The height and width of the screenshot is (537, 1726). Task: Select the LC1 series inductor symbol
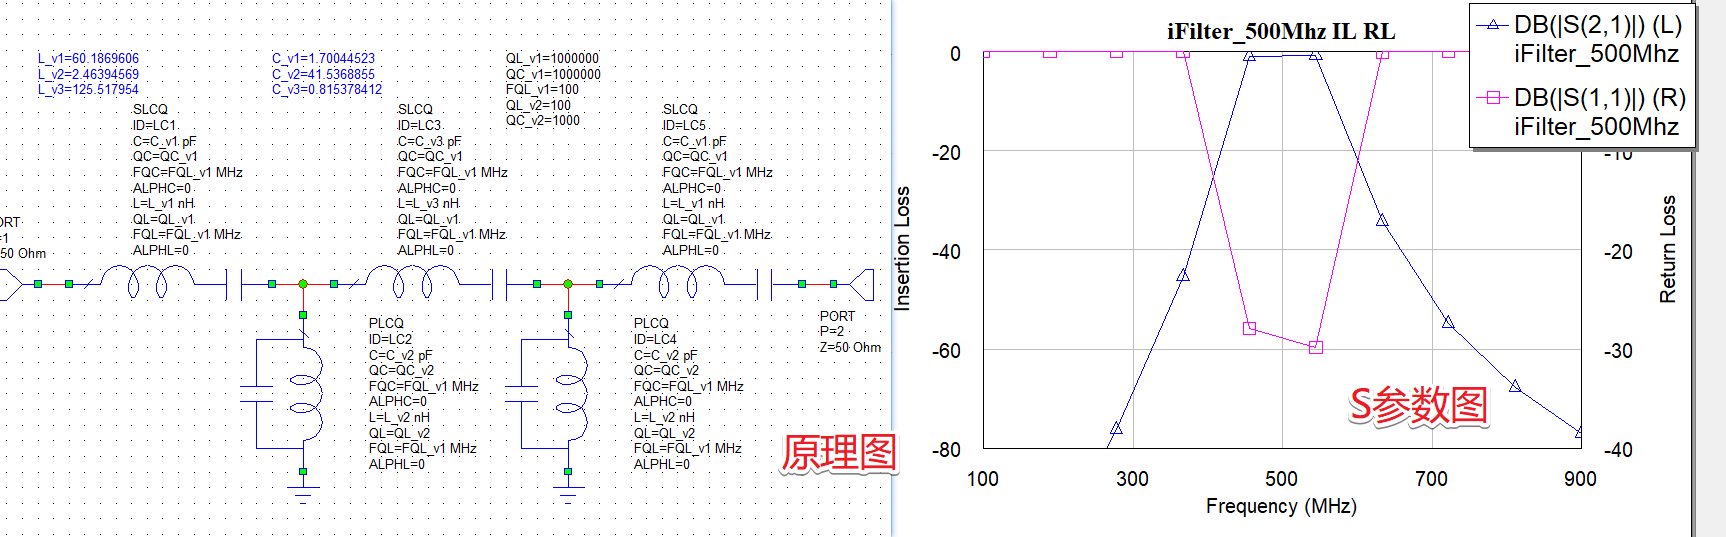tap(148, 283)
